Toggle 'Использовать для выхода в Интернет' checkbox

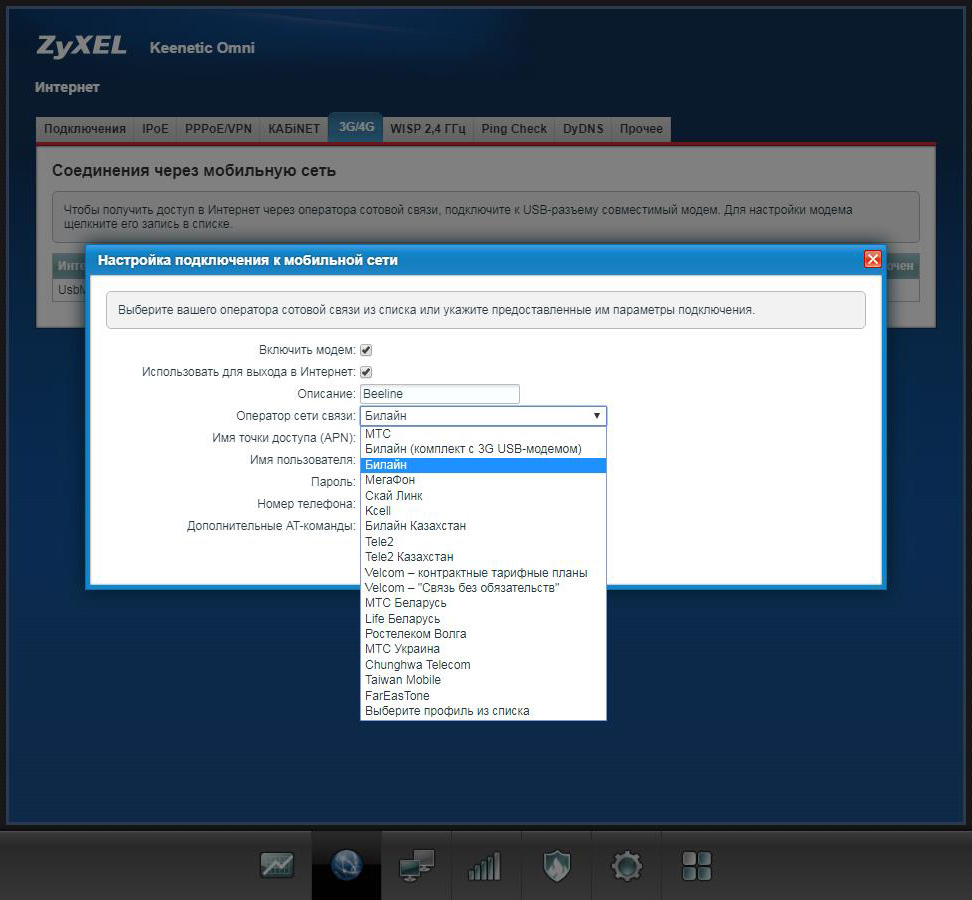coord(366,372)
